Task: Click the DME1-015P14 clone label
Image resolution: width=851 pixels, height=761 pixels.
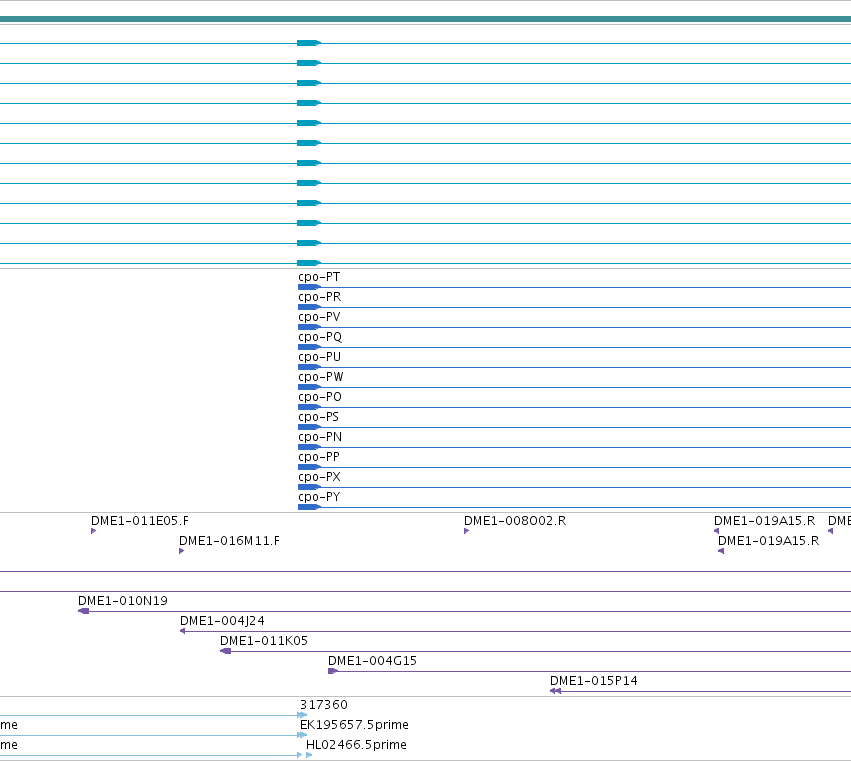Action: (x=594, y=681)
